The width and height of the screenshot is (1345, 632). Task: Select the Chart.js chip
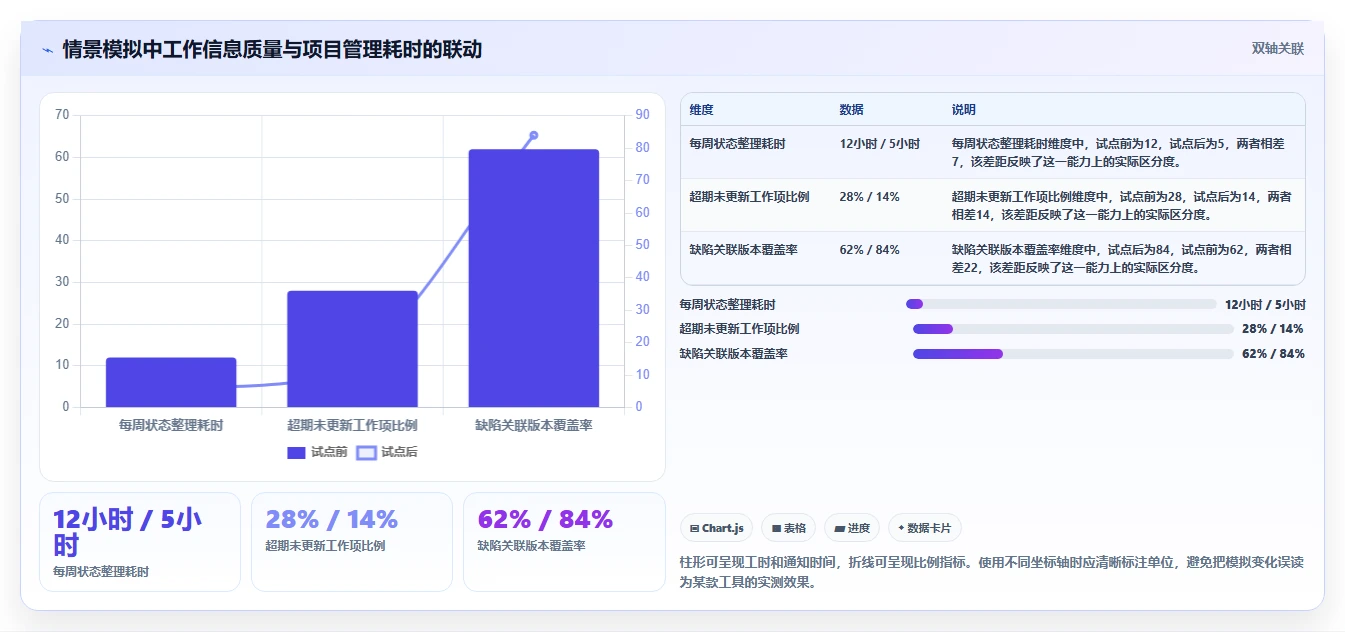click(x=717, y=528)
